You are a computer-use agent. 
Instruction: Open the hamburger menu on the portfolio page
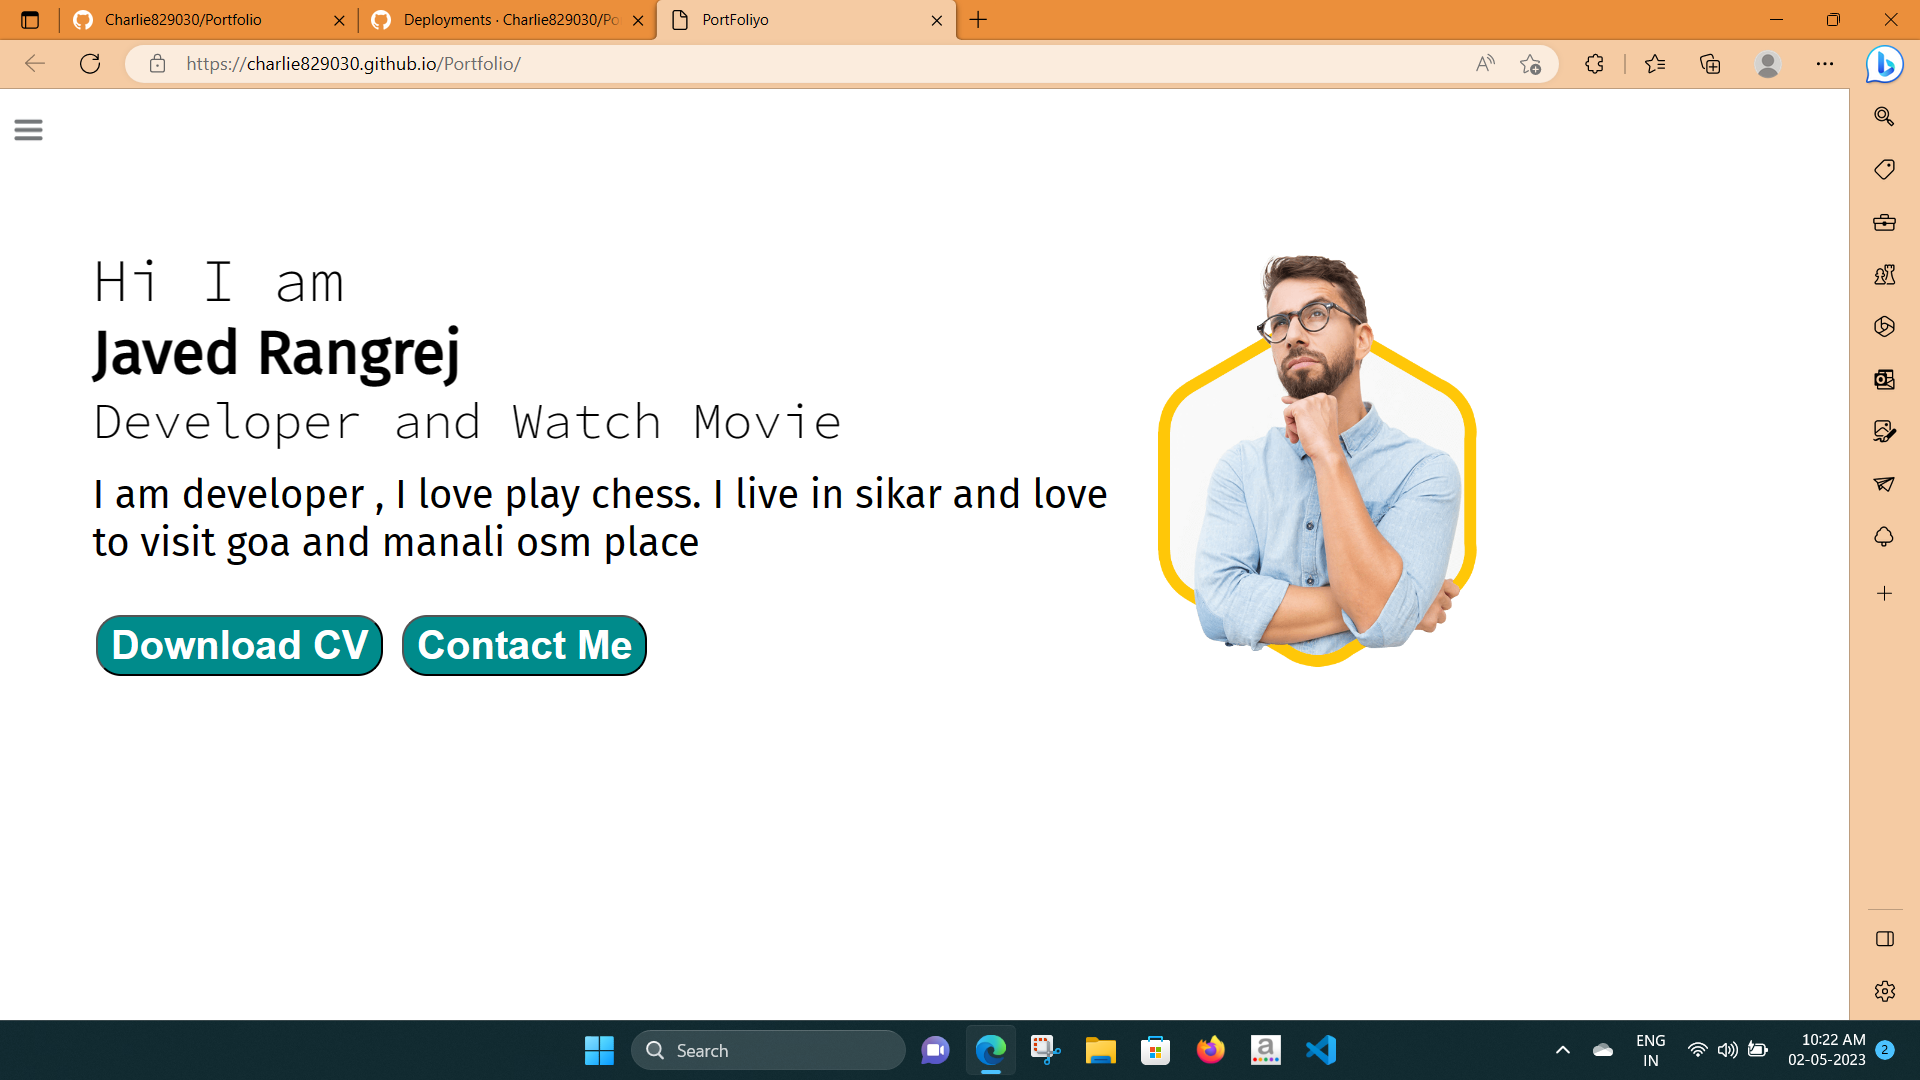point(28,130)
